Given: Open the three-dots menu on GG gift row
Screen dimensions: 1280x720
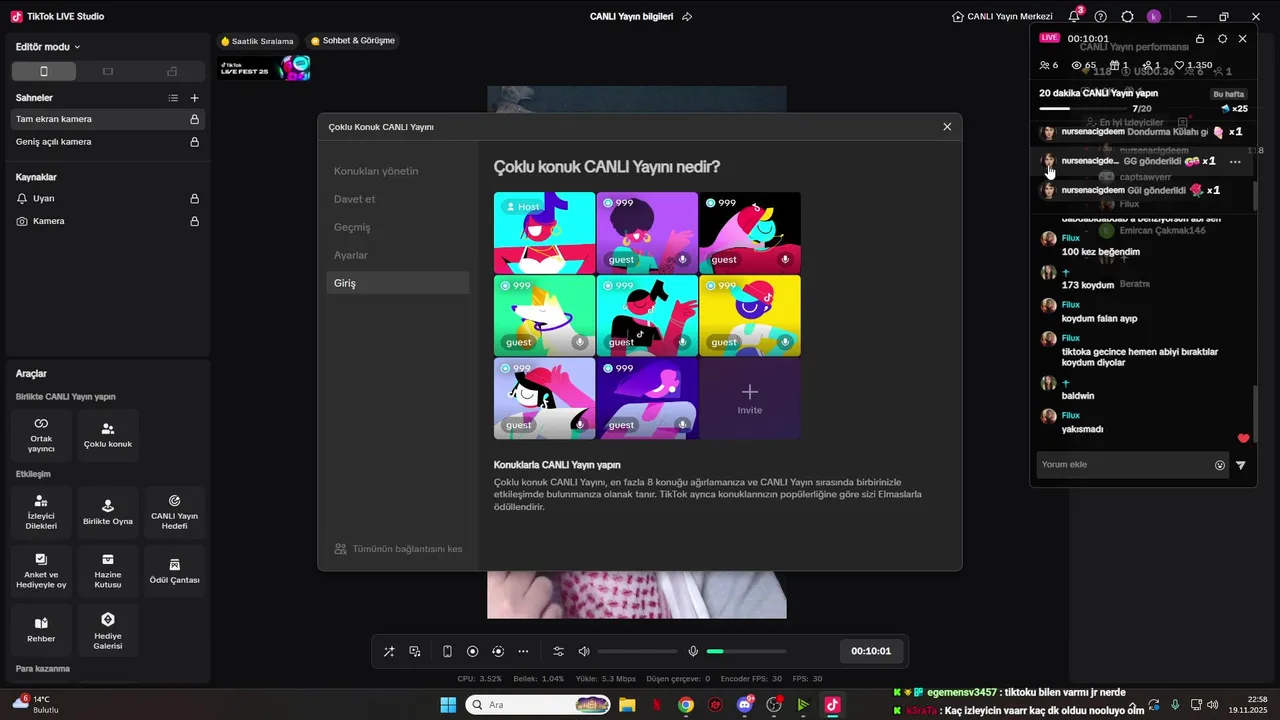Looking at the screenshot, I should [x=1235, y=161].
